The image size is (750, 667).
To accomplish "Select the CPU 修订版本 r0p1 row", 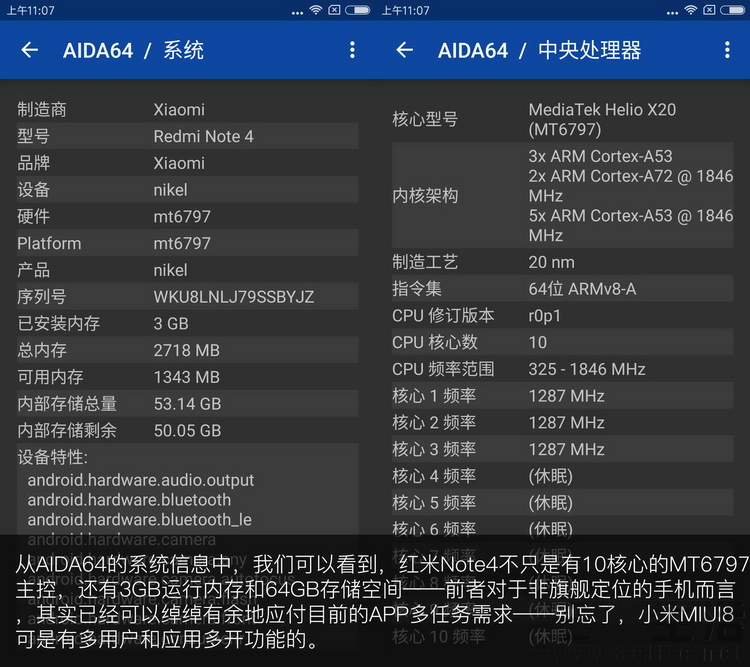I will tap(562, 316).
